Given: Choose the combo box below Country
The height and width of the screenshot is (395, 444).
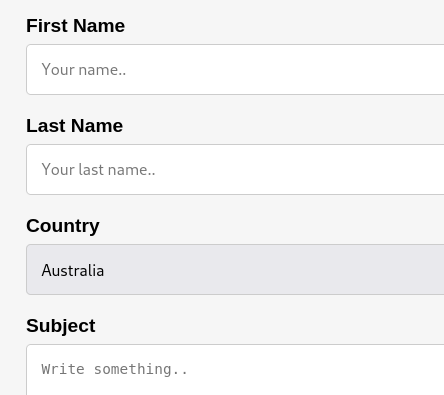Looking at the screenshot, I should (235, 269).
